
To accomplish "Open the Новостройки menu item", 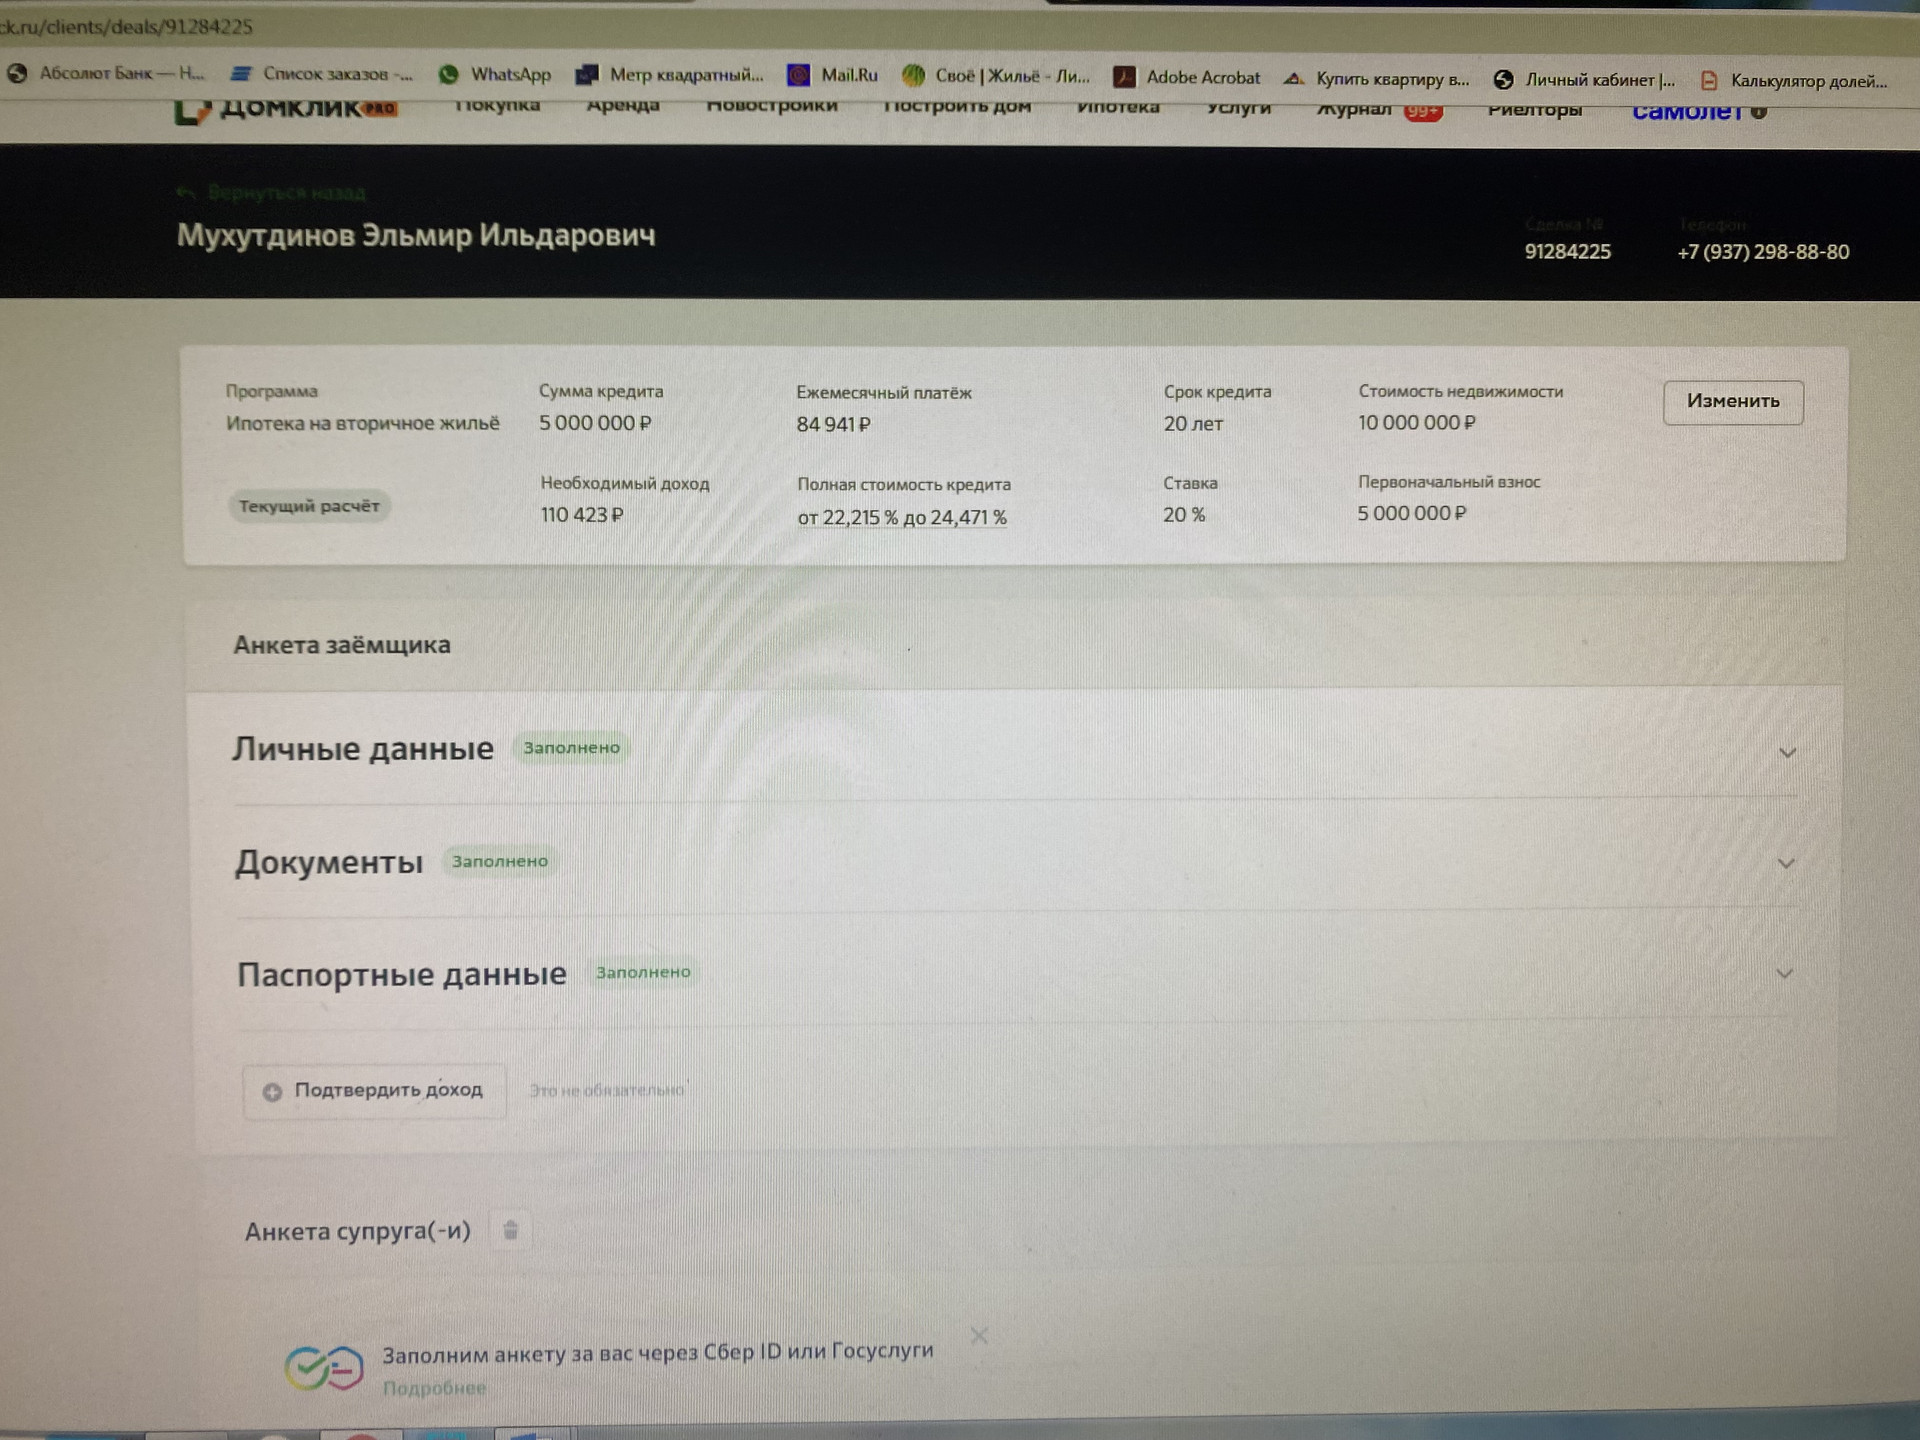I will 771,106.
